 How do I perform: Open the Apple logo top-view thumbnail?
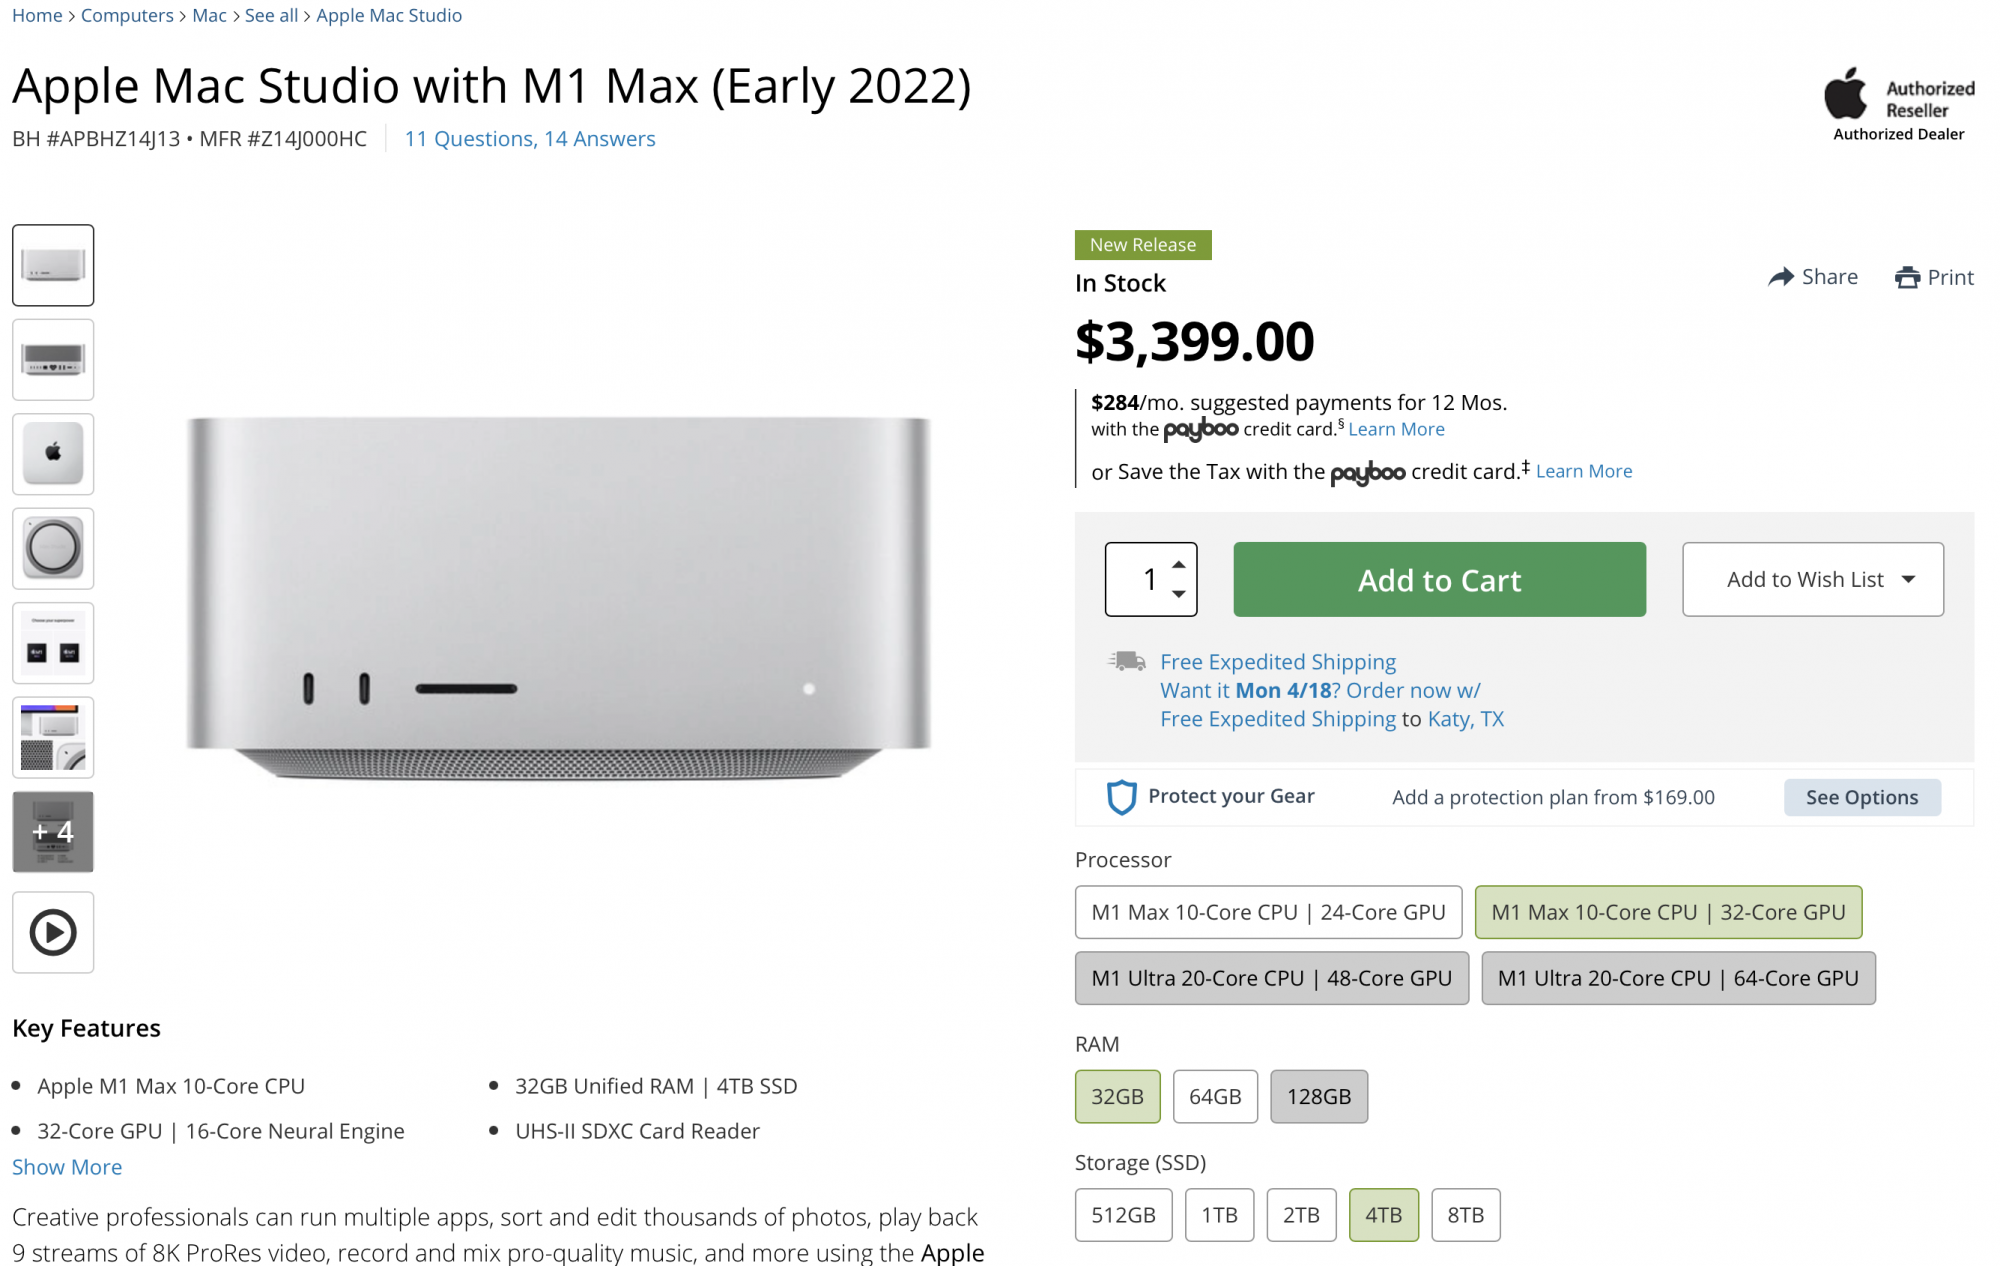(x=53, y=454)
